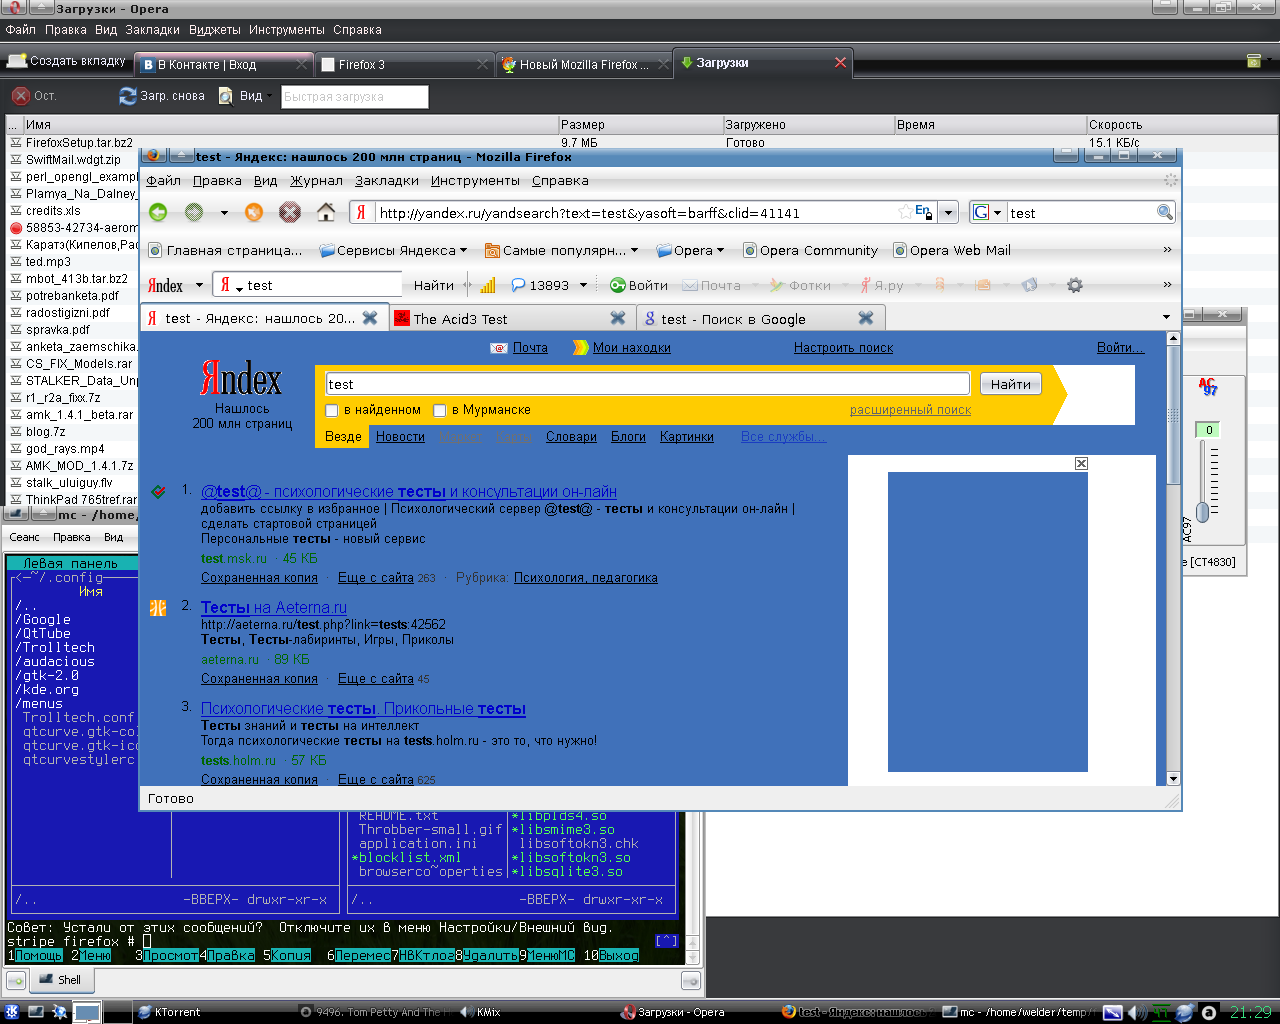Screen dimensions: 1280x1024
Task: Close the test - Яндекс Firefox tab
Action: click(370, 318)
